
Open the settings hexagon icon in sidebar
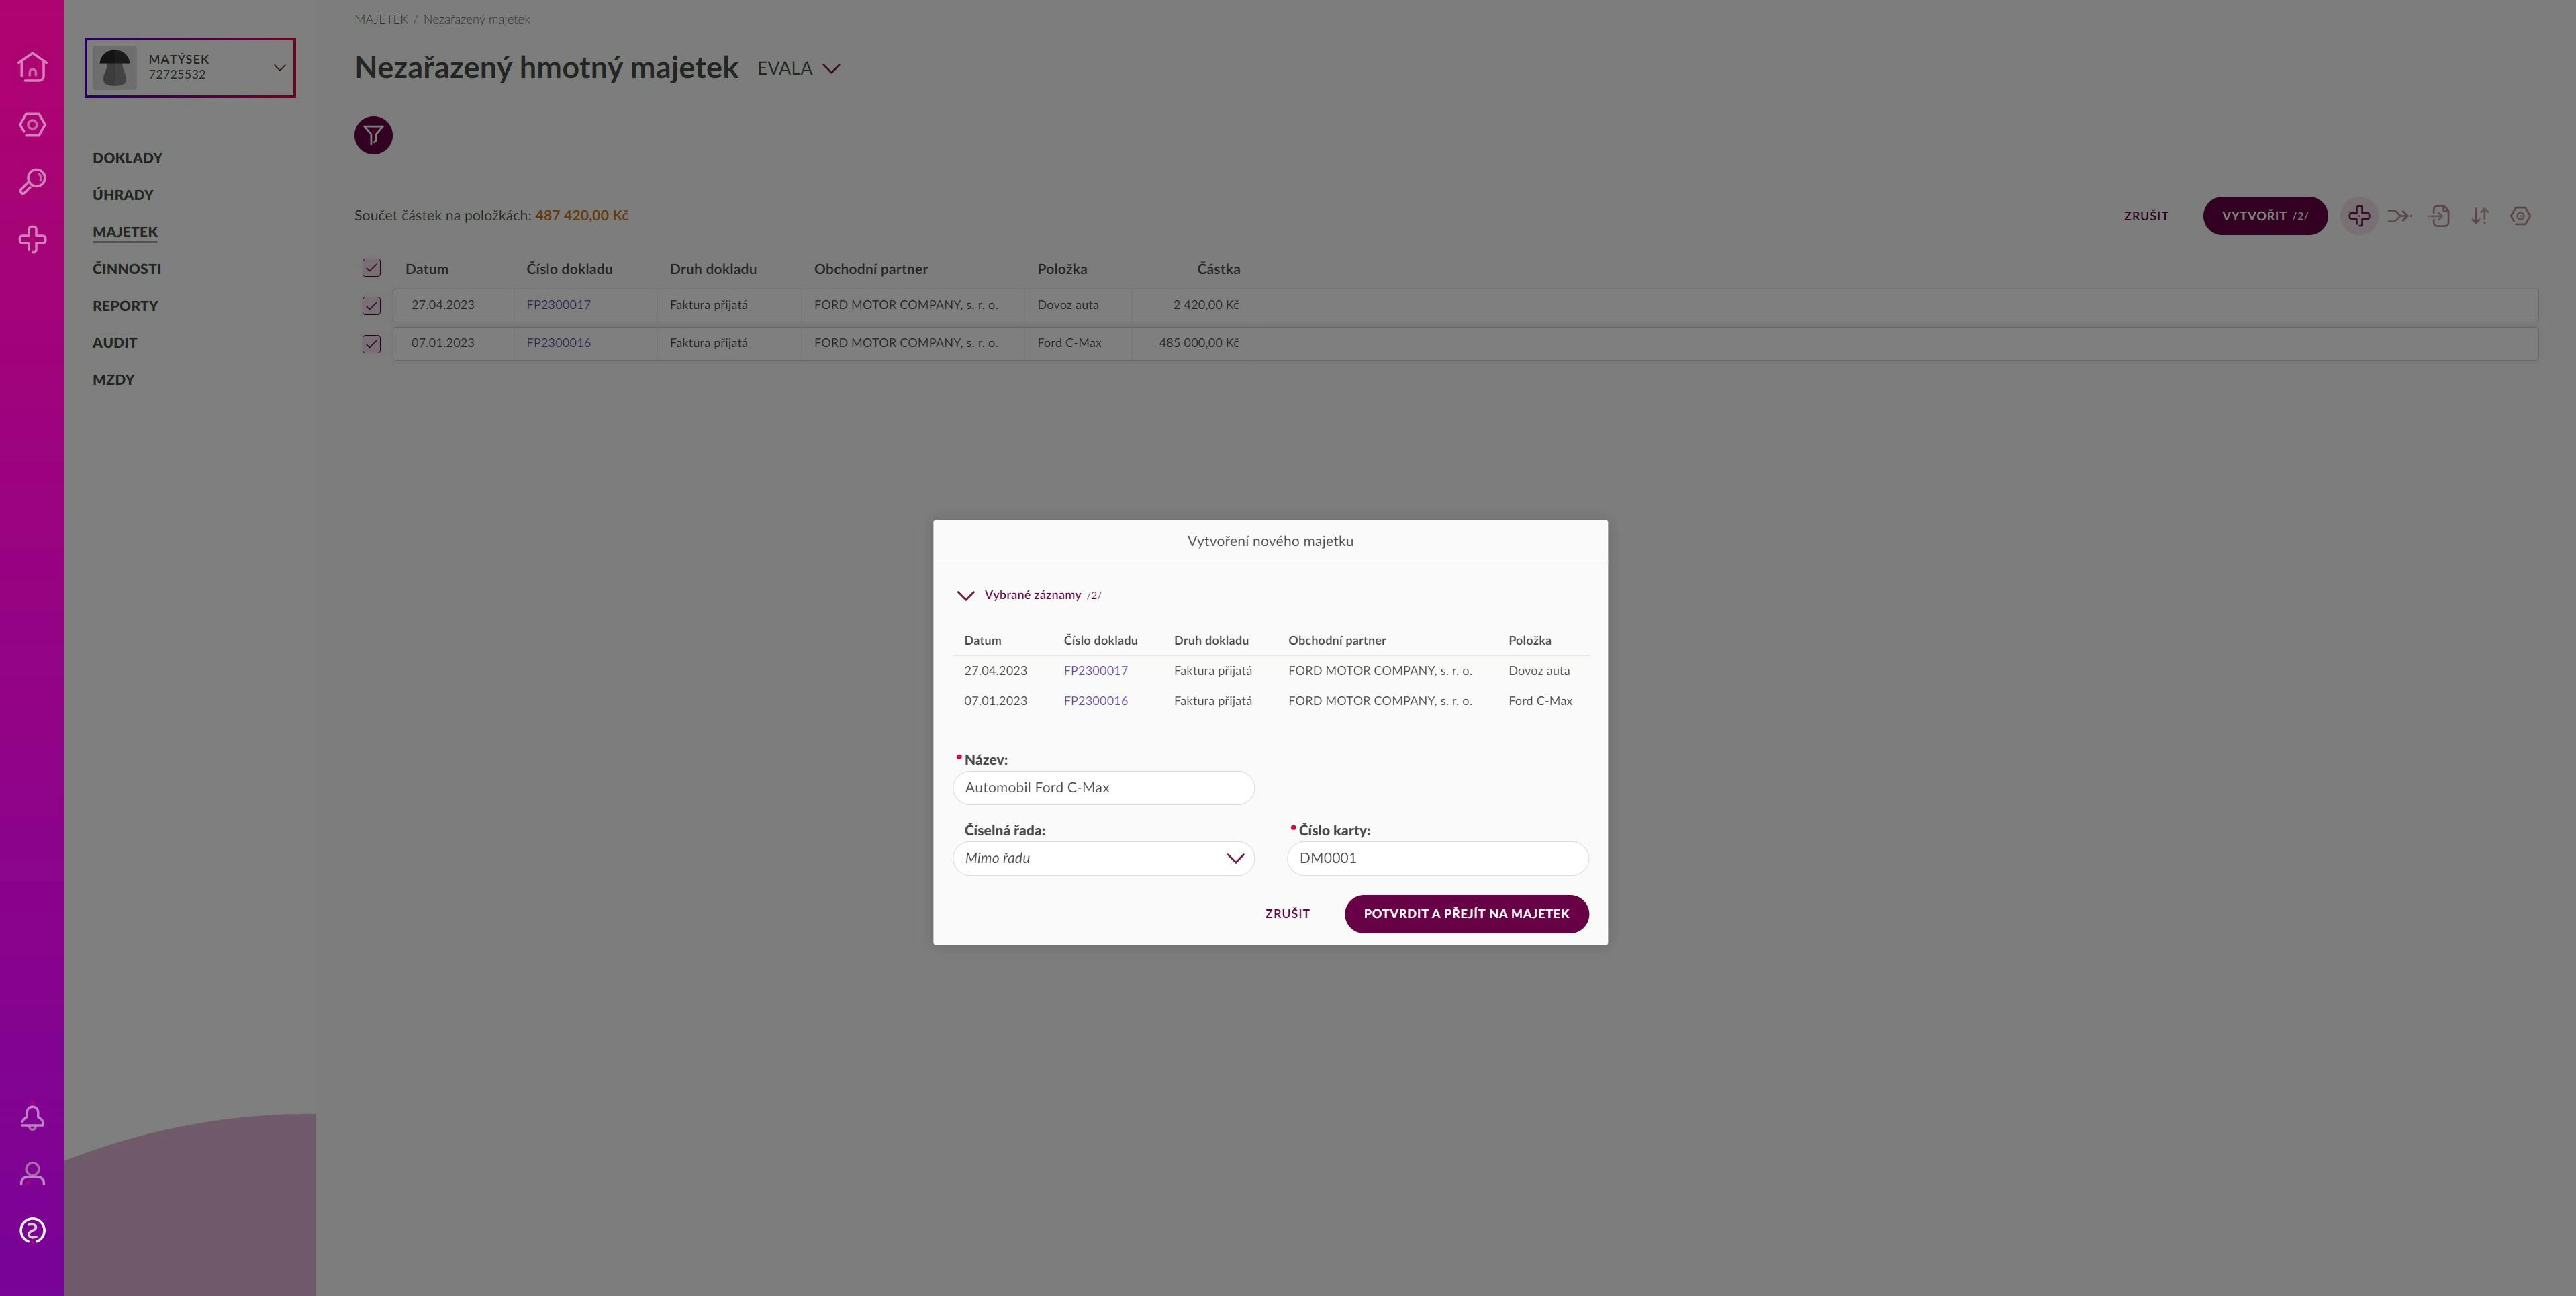[x=32, y=125]
